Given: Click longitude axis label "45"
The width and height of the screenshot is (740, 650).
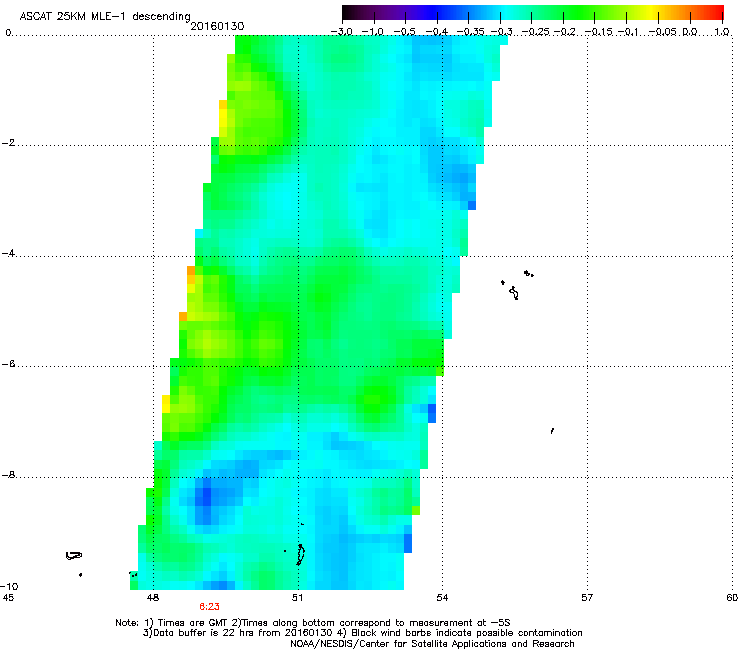Looking at the screenshot, I should tap(8, 598).
